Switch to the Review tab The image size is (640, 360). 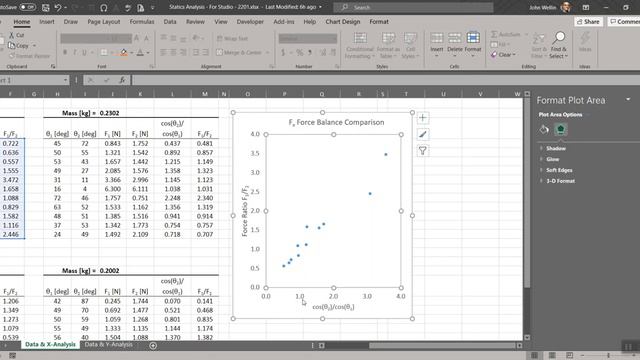point(195,22)
